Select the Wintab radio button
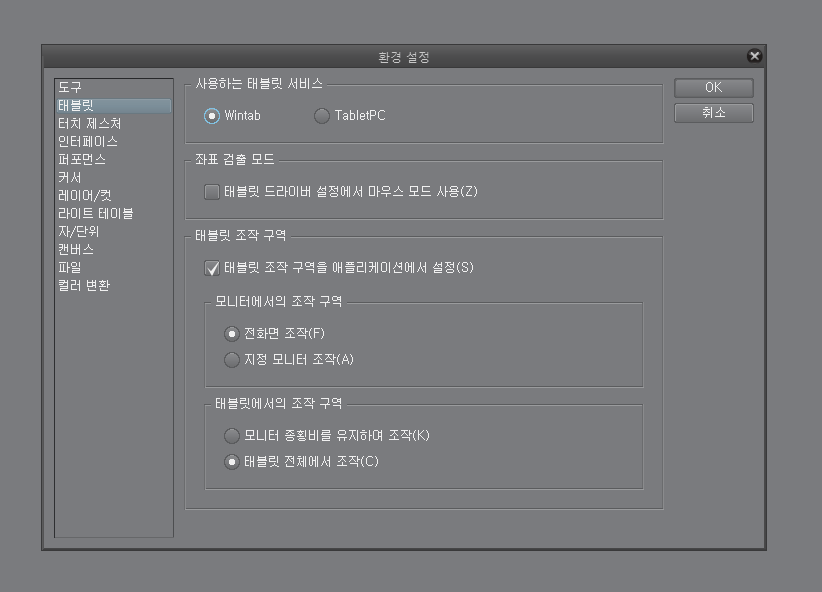This screenshot has height=592, width=822. [212, 116]
